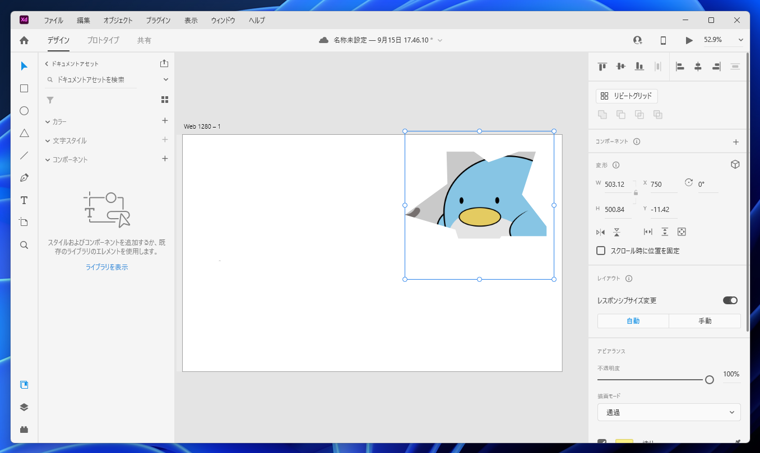
Task: Make component via plus in right panel
Action: pos(736,142)
